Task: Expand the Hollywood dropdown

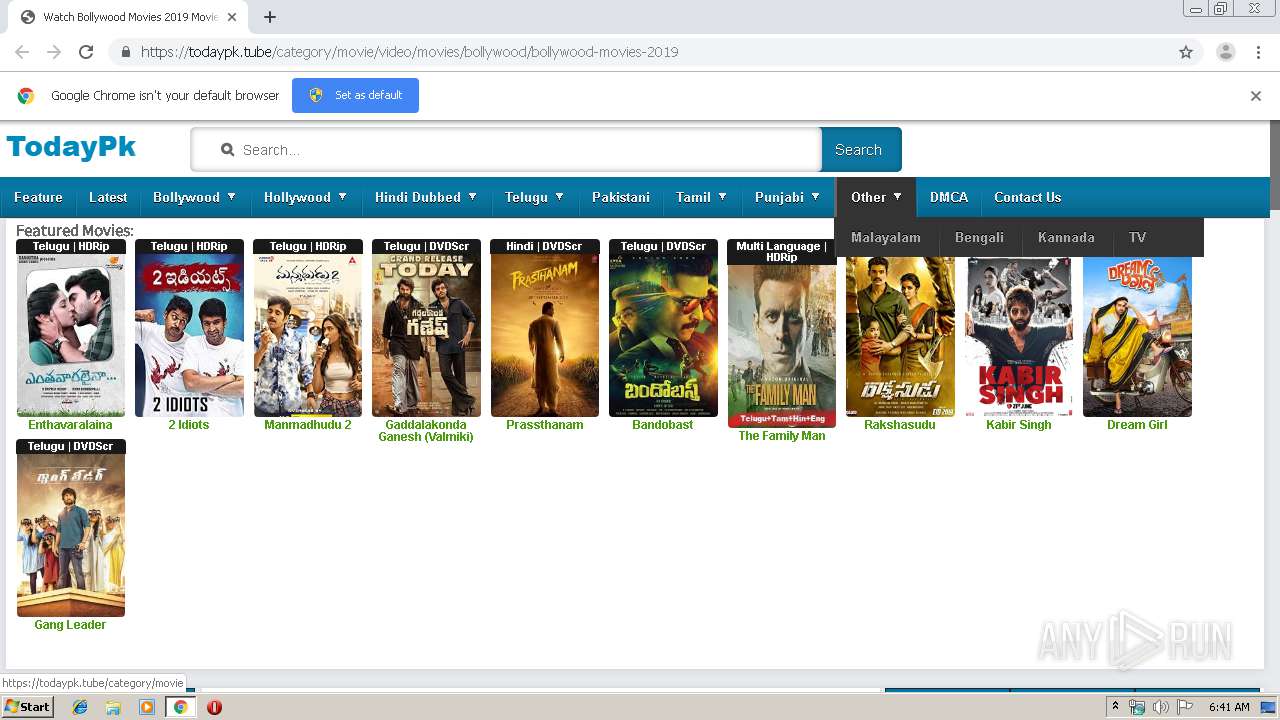Action: [305, 197]
